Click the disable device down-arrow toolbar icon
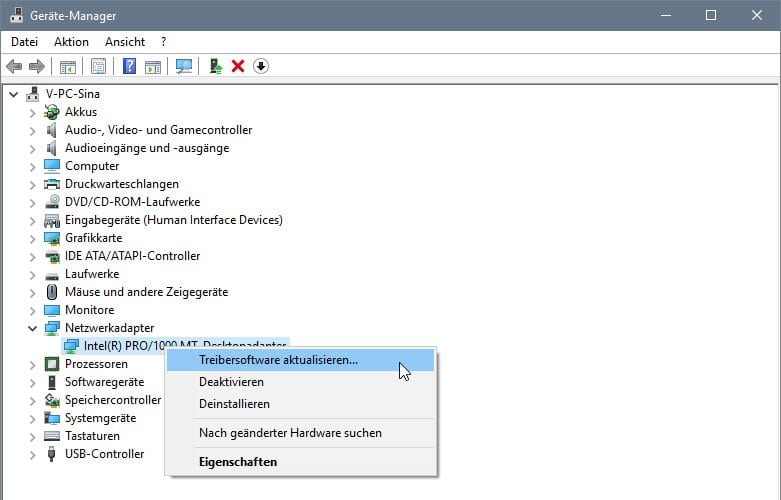The width and height of the screenshot is (781, 500). coord(261,66)
